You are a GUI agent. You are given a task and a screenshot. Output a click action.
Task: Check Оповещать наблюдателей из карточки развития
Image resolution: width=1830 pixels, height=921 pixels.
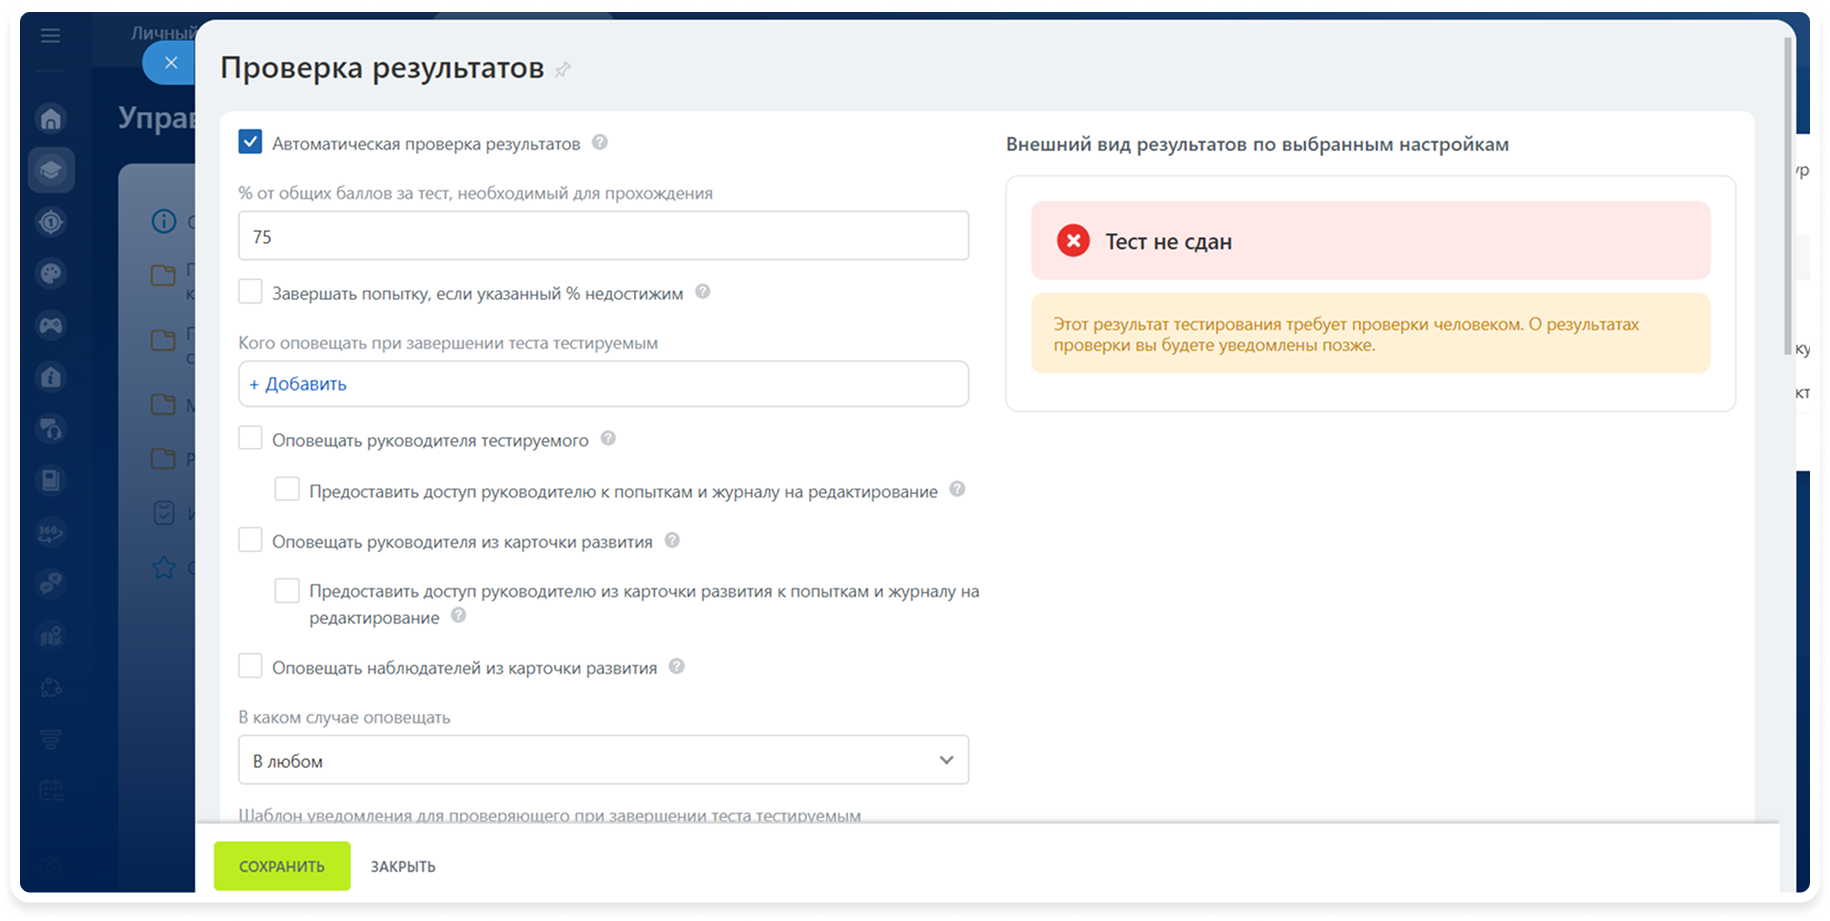250,666
